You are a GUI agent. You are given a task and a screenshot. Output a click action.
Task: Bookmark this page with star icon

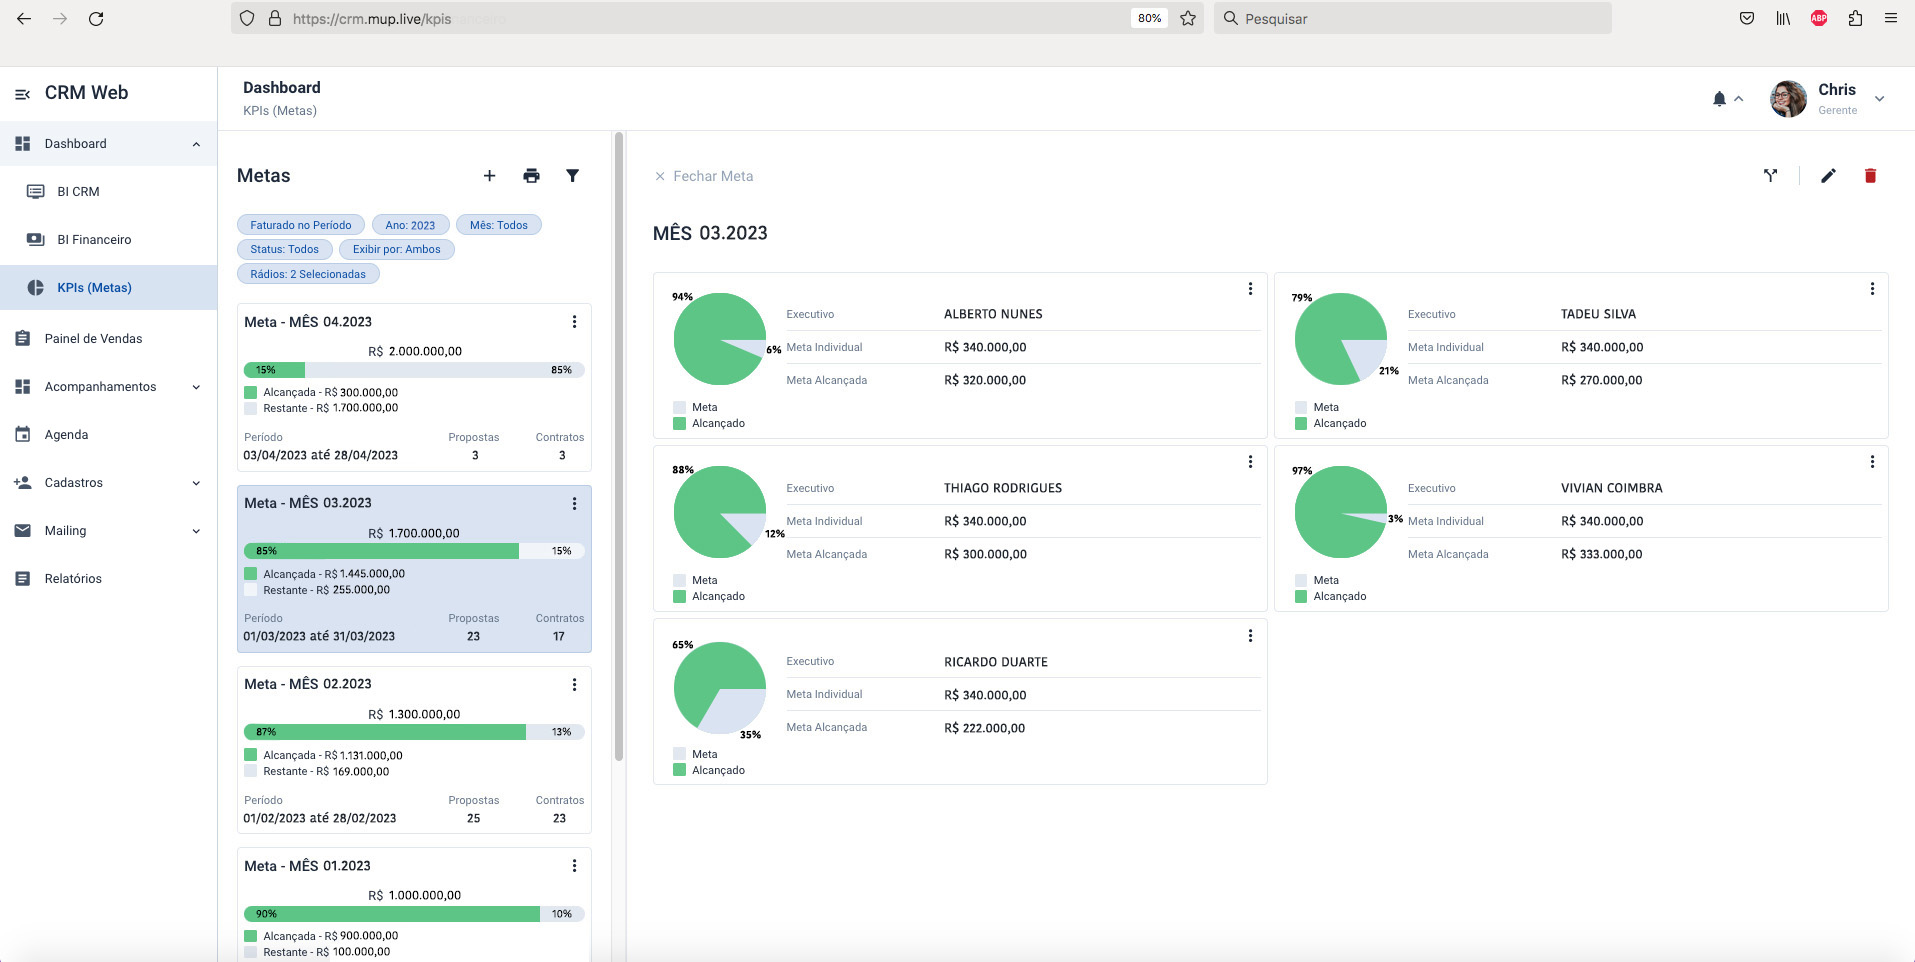click(1188, 18)
